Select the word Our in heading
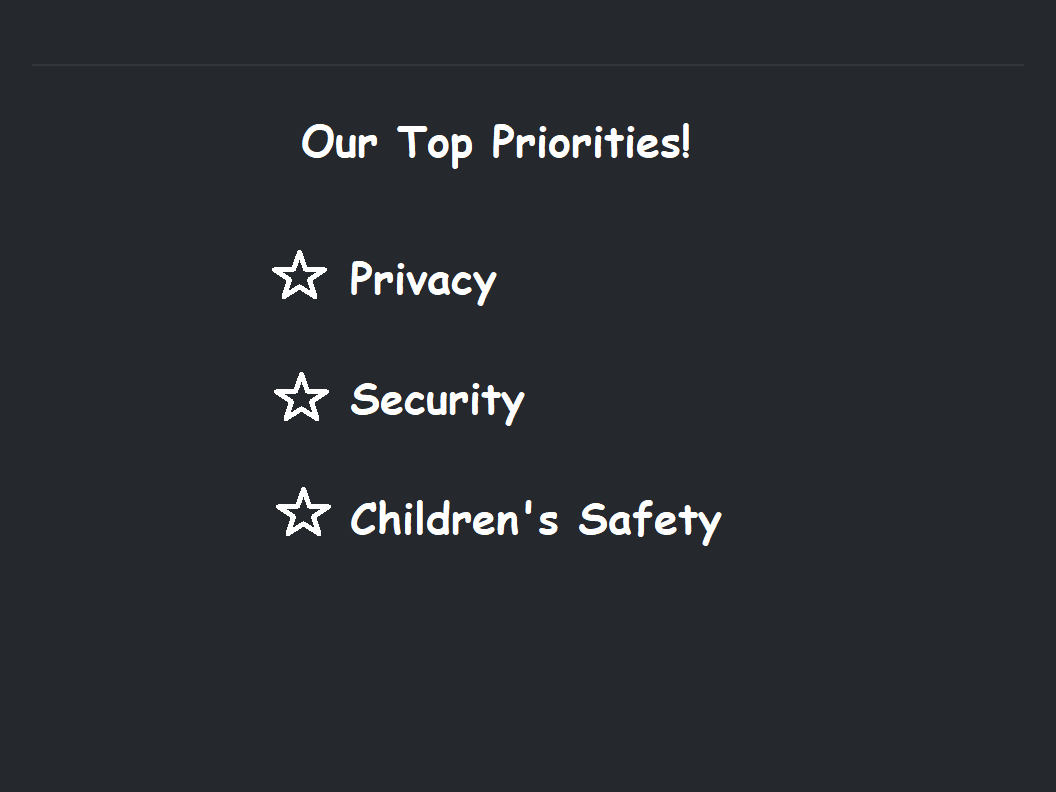The height and width of the screenshot is (792, 1056). coord(339,142)
